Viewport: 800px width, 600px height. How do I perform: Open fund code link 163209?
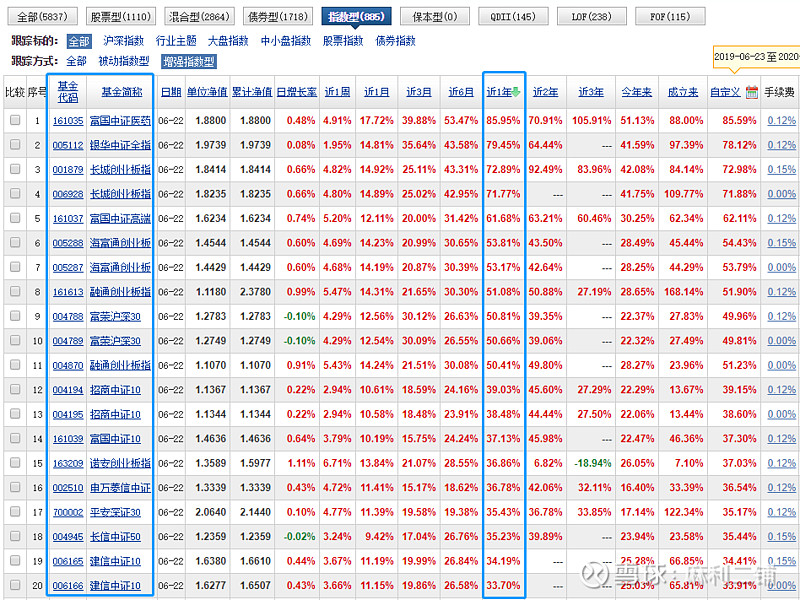click(68, 464)
